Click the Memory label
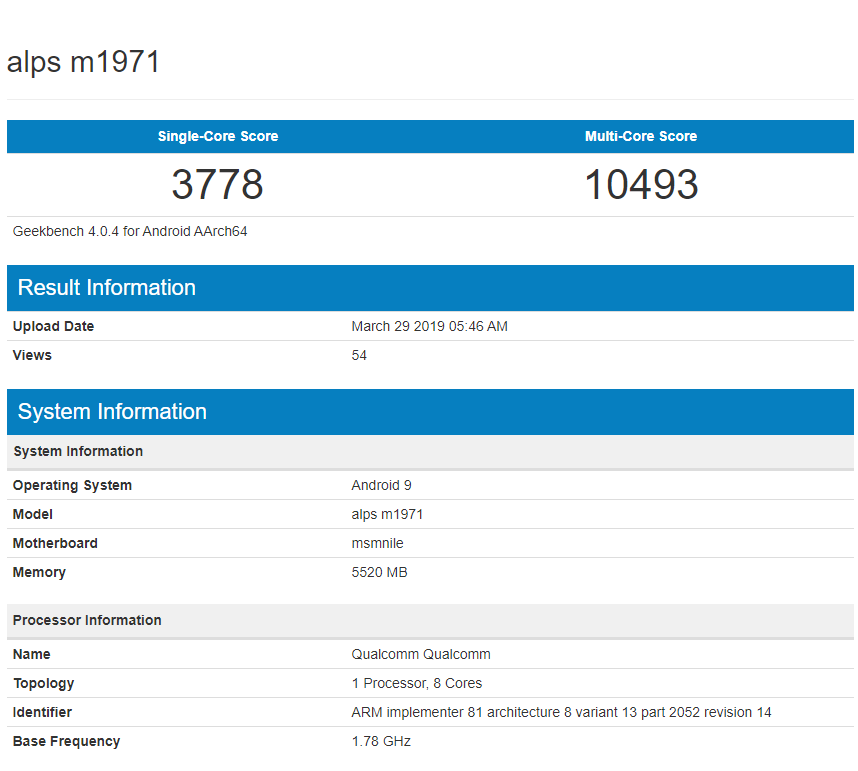858x771 pixels. click(x=39, y=572)
